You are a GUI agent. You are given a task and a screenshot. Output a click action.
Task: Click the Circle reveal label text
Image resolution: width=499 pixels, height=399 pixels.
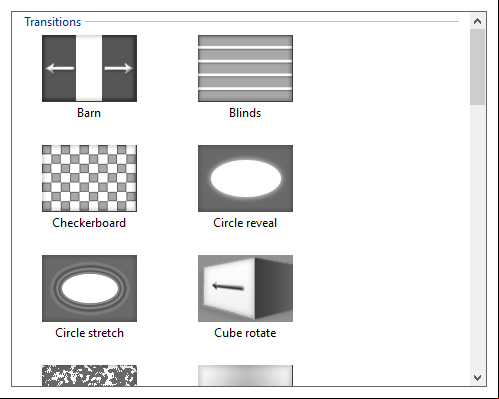245,223
